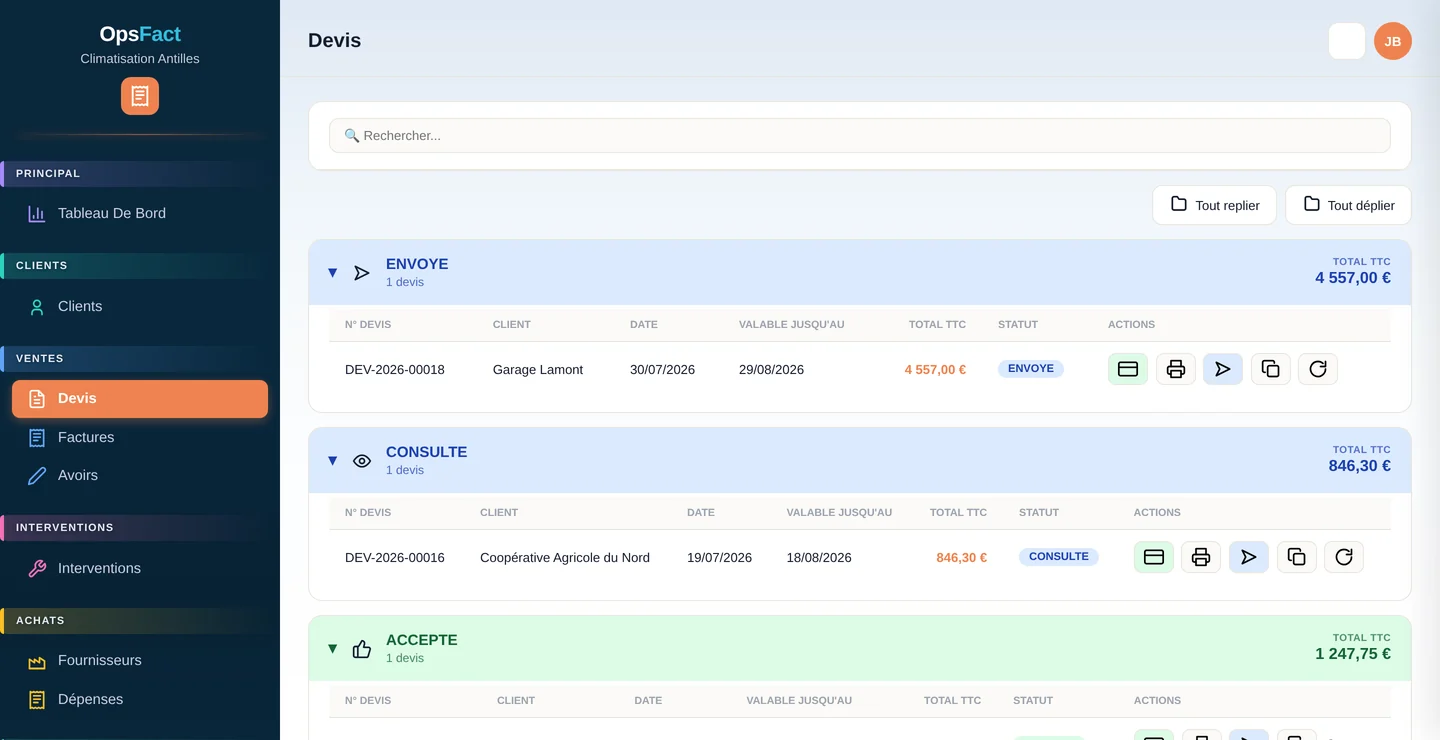Print quote DEV-2026-00016
The width and height of the screenshot is (1440, 740).
click(x=1201, y=557)
